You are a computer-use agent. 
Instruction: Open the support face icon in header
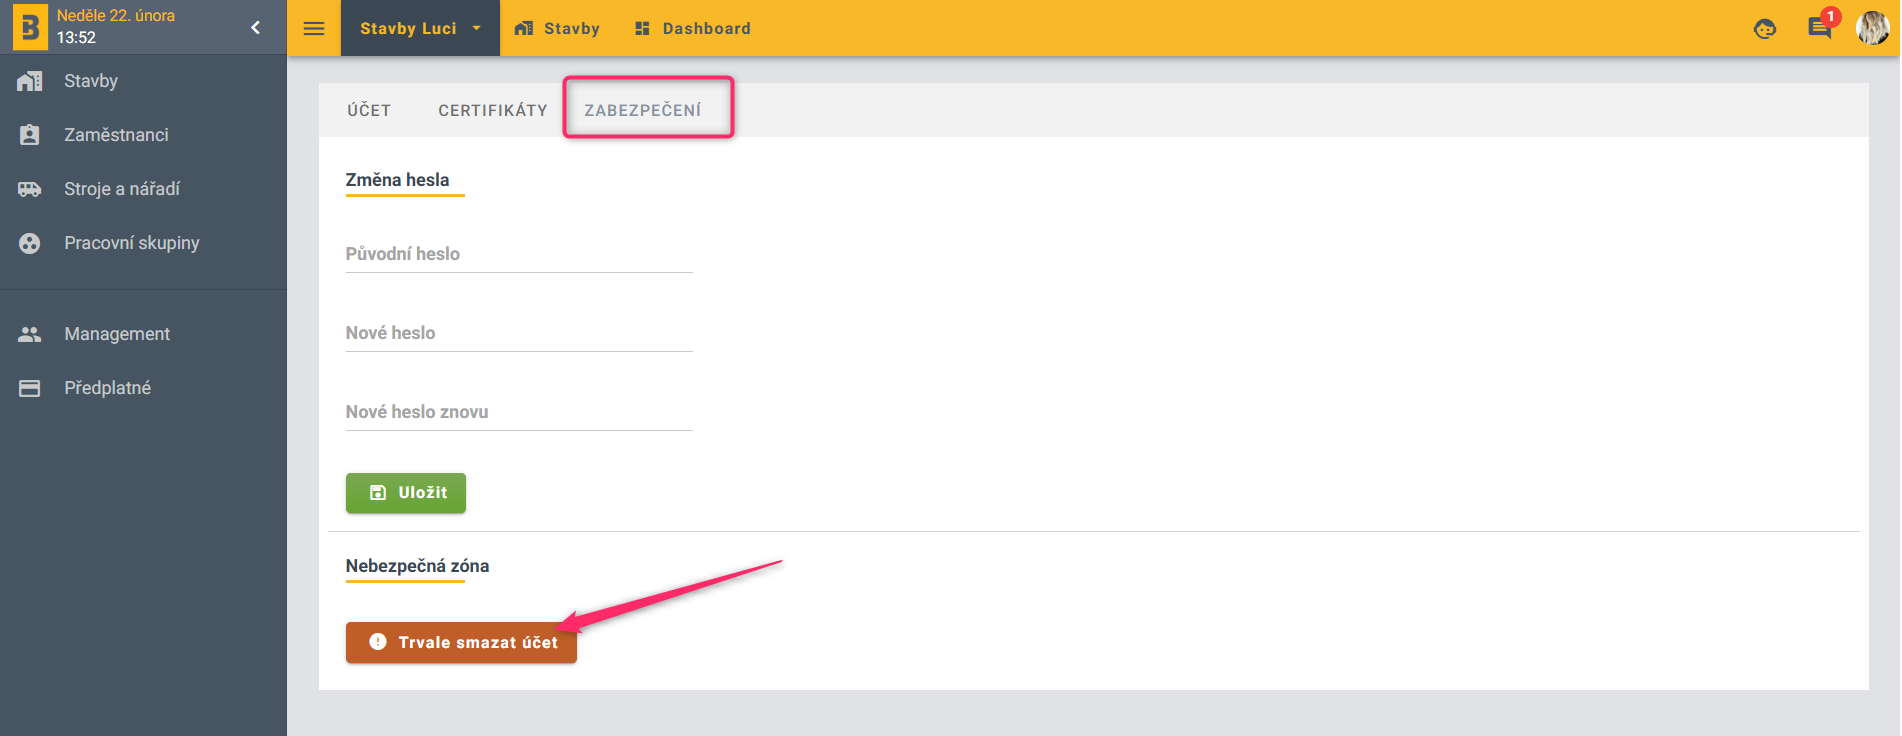coord(1765,29)
